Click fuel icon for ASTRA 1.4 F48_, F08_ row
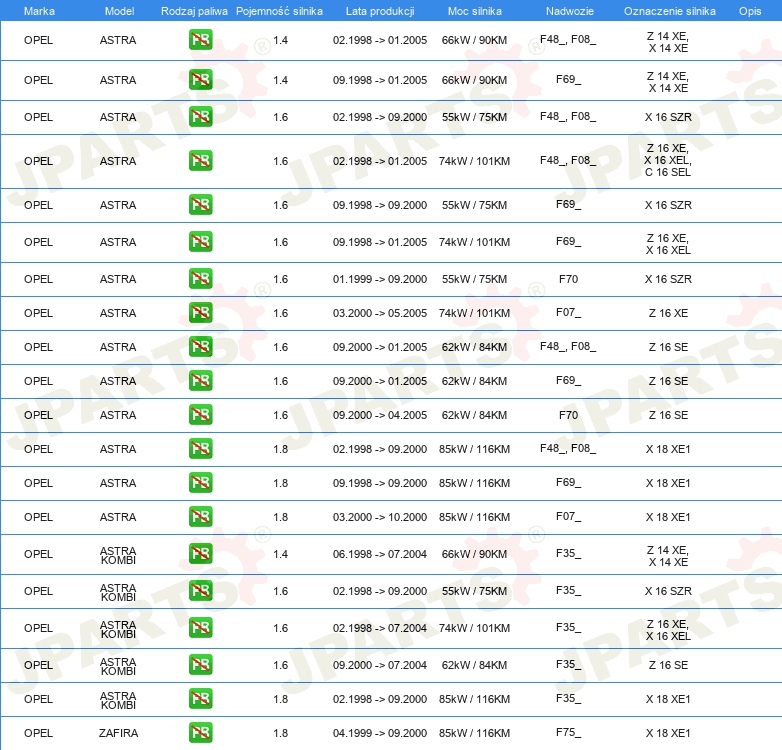Image resolution: width=782 pixels, height=750 pixels. point(200,40)
